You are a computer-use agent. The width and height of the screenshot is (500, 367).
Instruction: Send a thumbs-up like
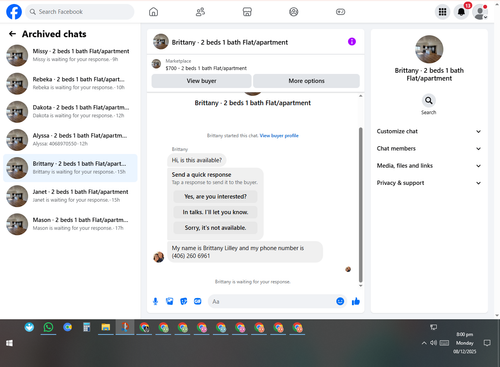pyautogui.click(x=356, y=301)
